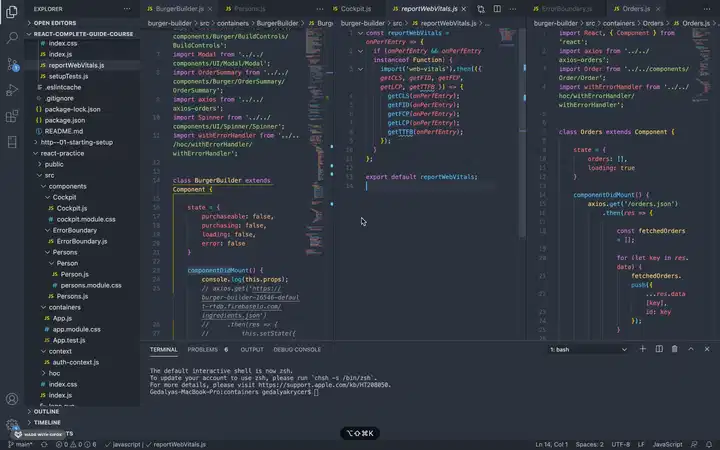Open setupTests.js in explorer
The image size is (720, 450).
(x=68, y=76)
